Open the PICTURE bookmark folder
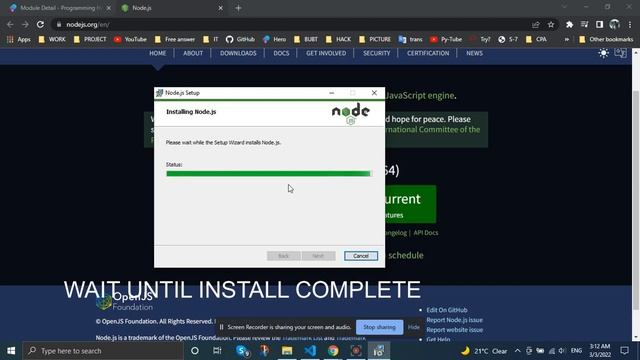 click(375, 39)
